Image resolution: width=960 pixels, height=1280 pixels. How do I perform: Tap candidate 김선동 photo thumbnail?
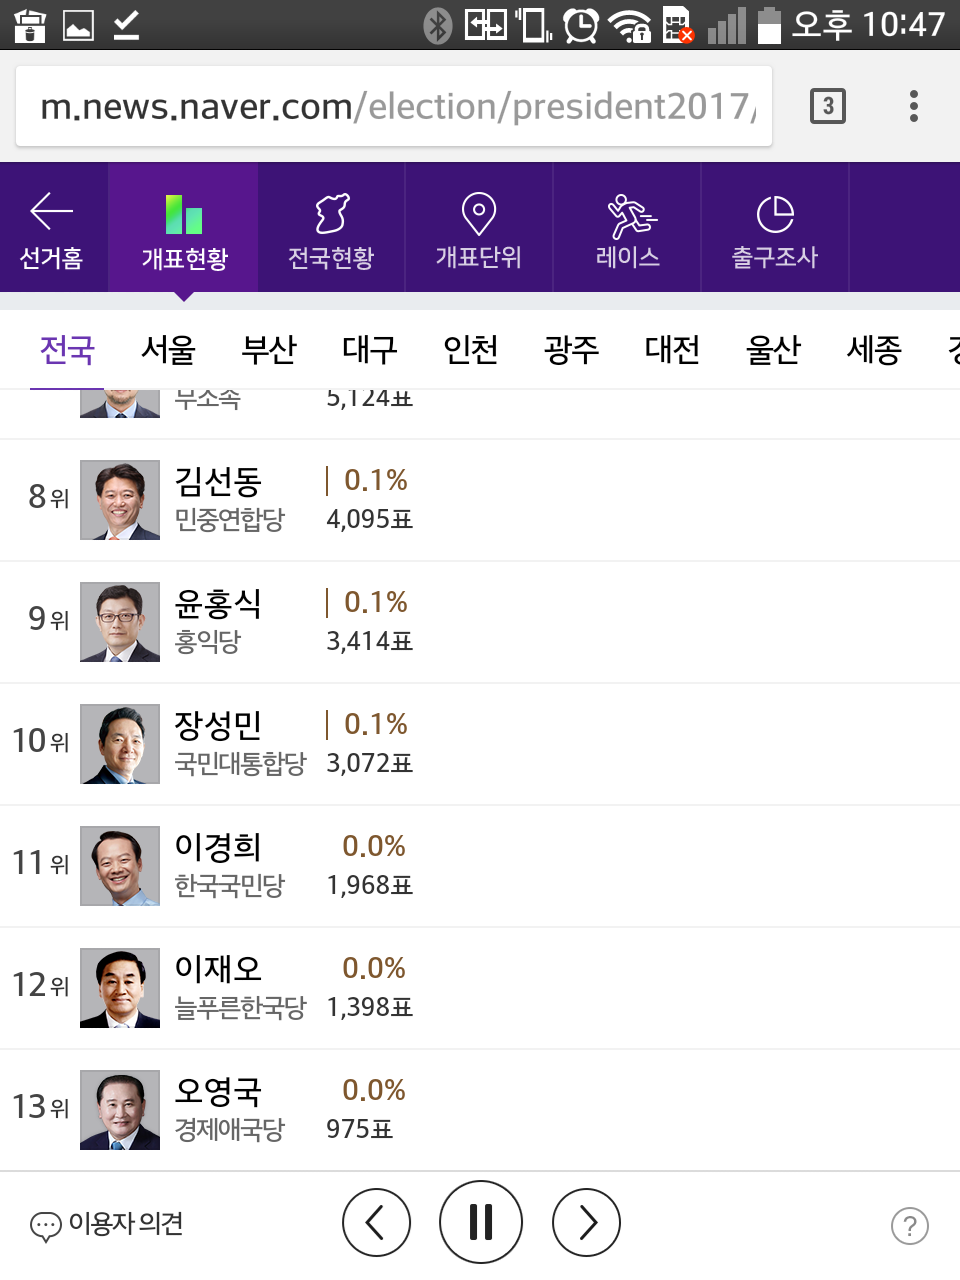[120, 500]
